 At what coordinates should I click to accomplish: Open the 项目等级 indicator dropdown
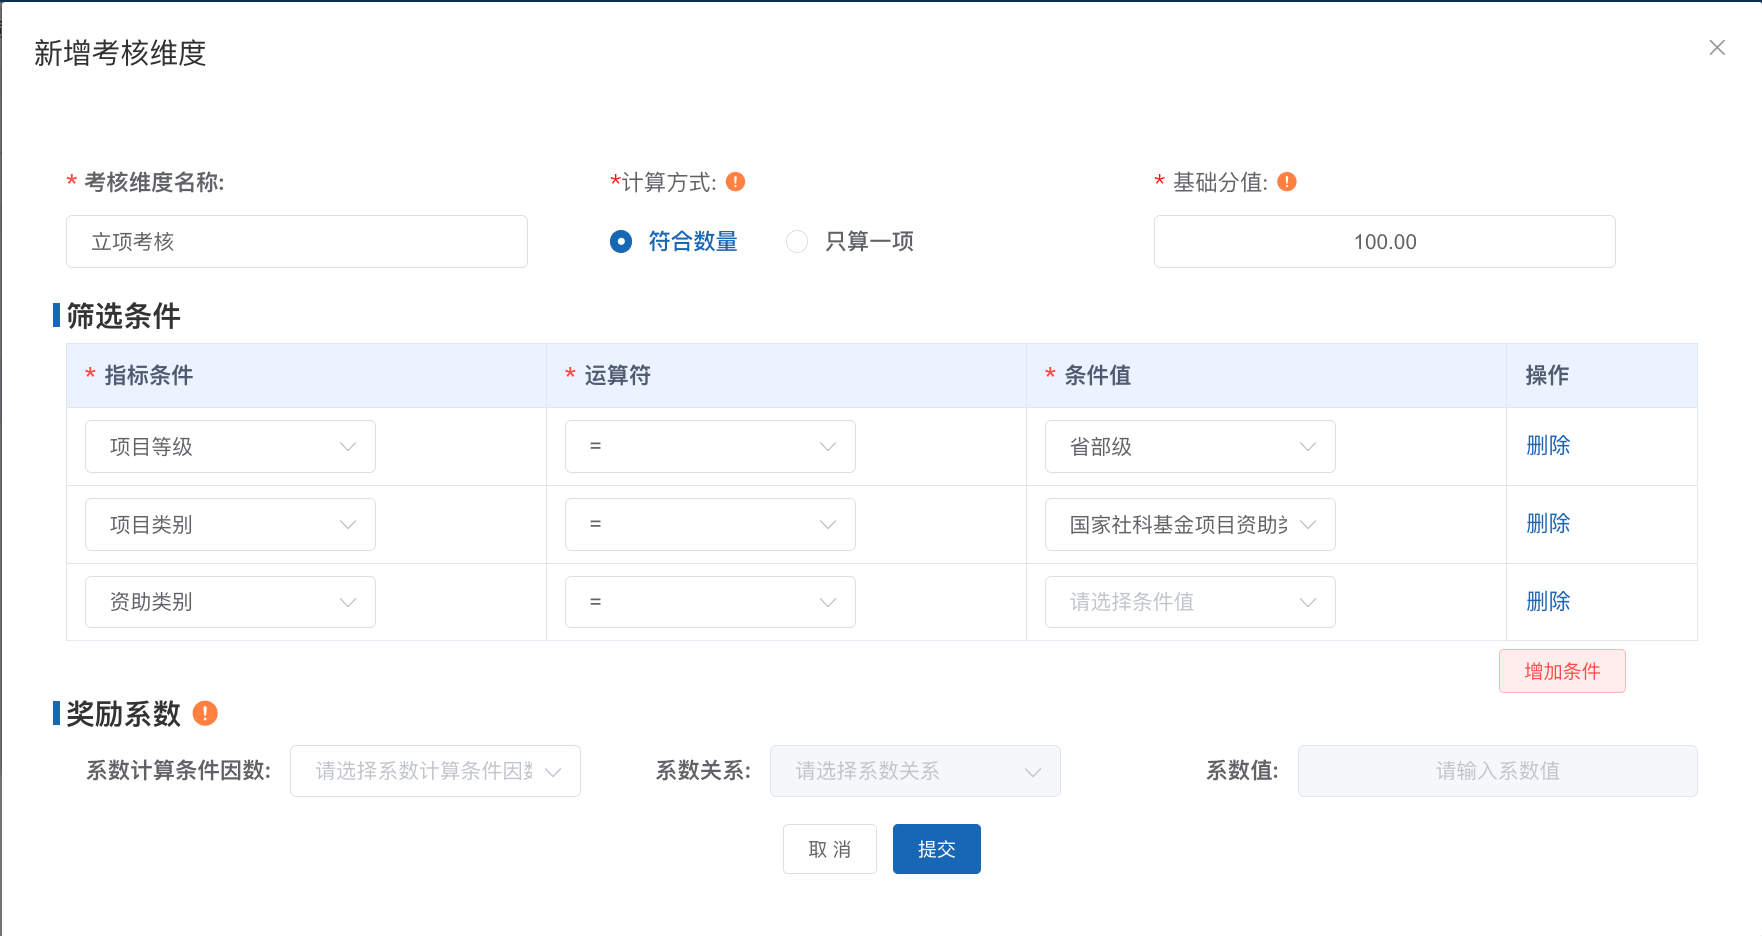(229, 446)
